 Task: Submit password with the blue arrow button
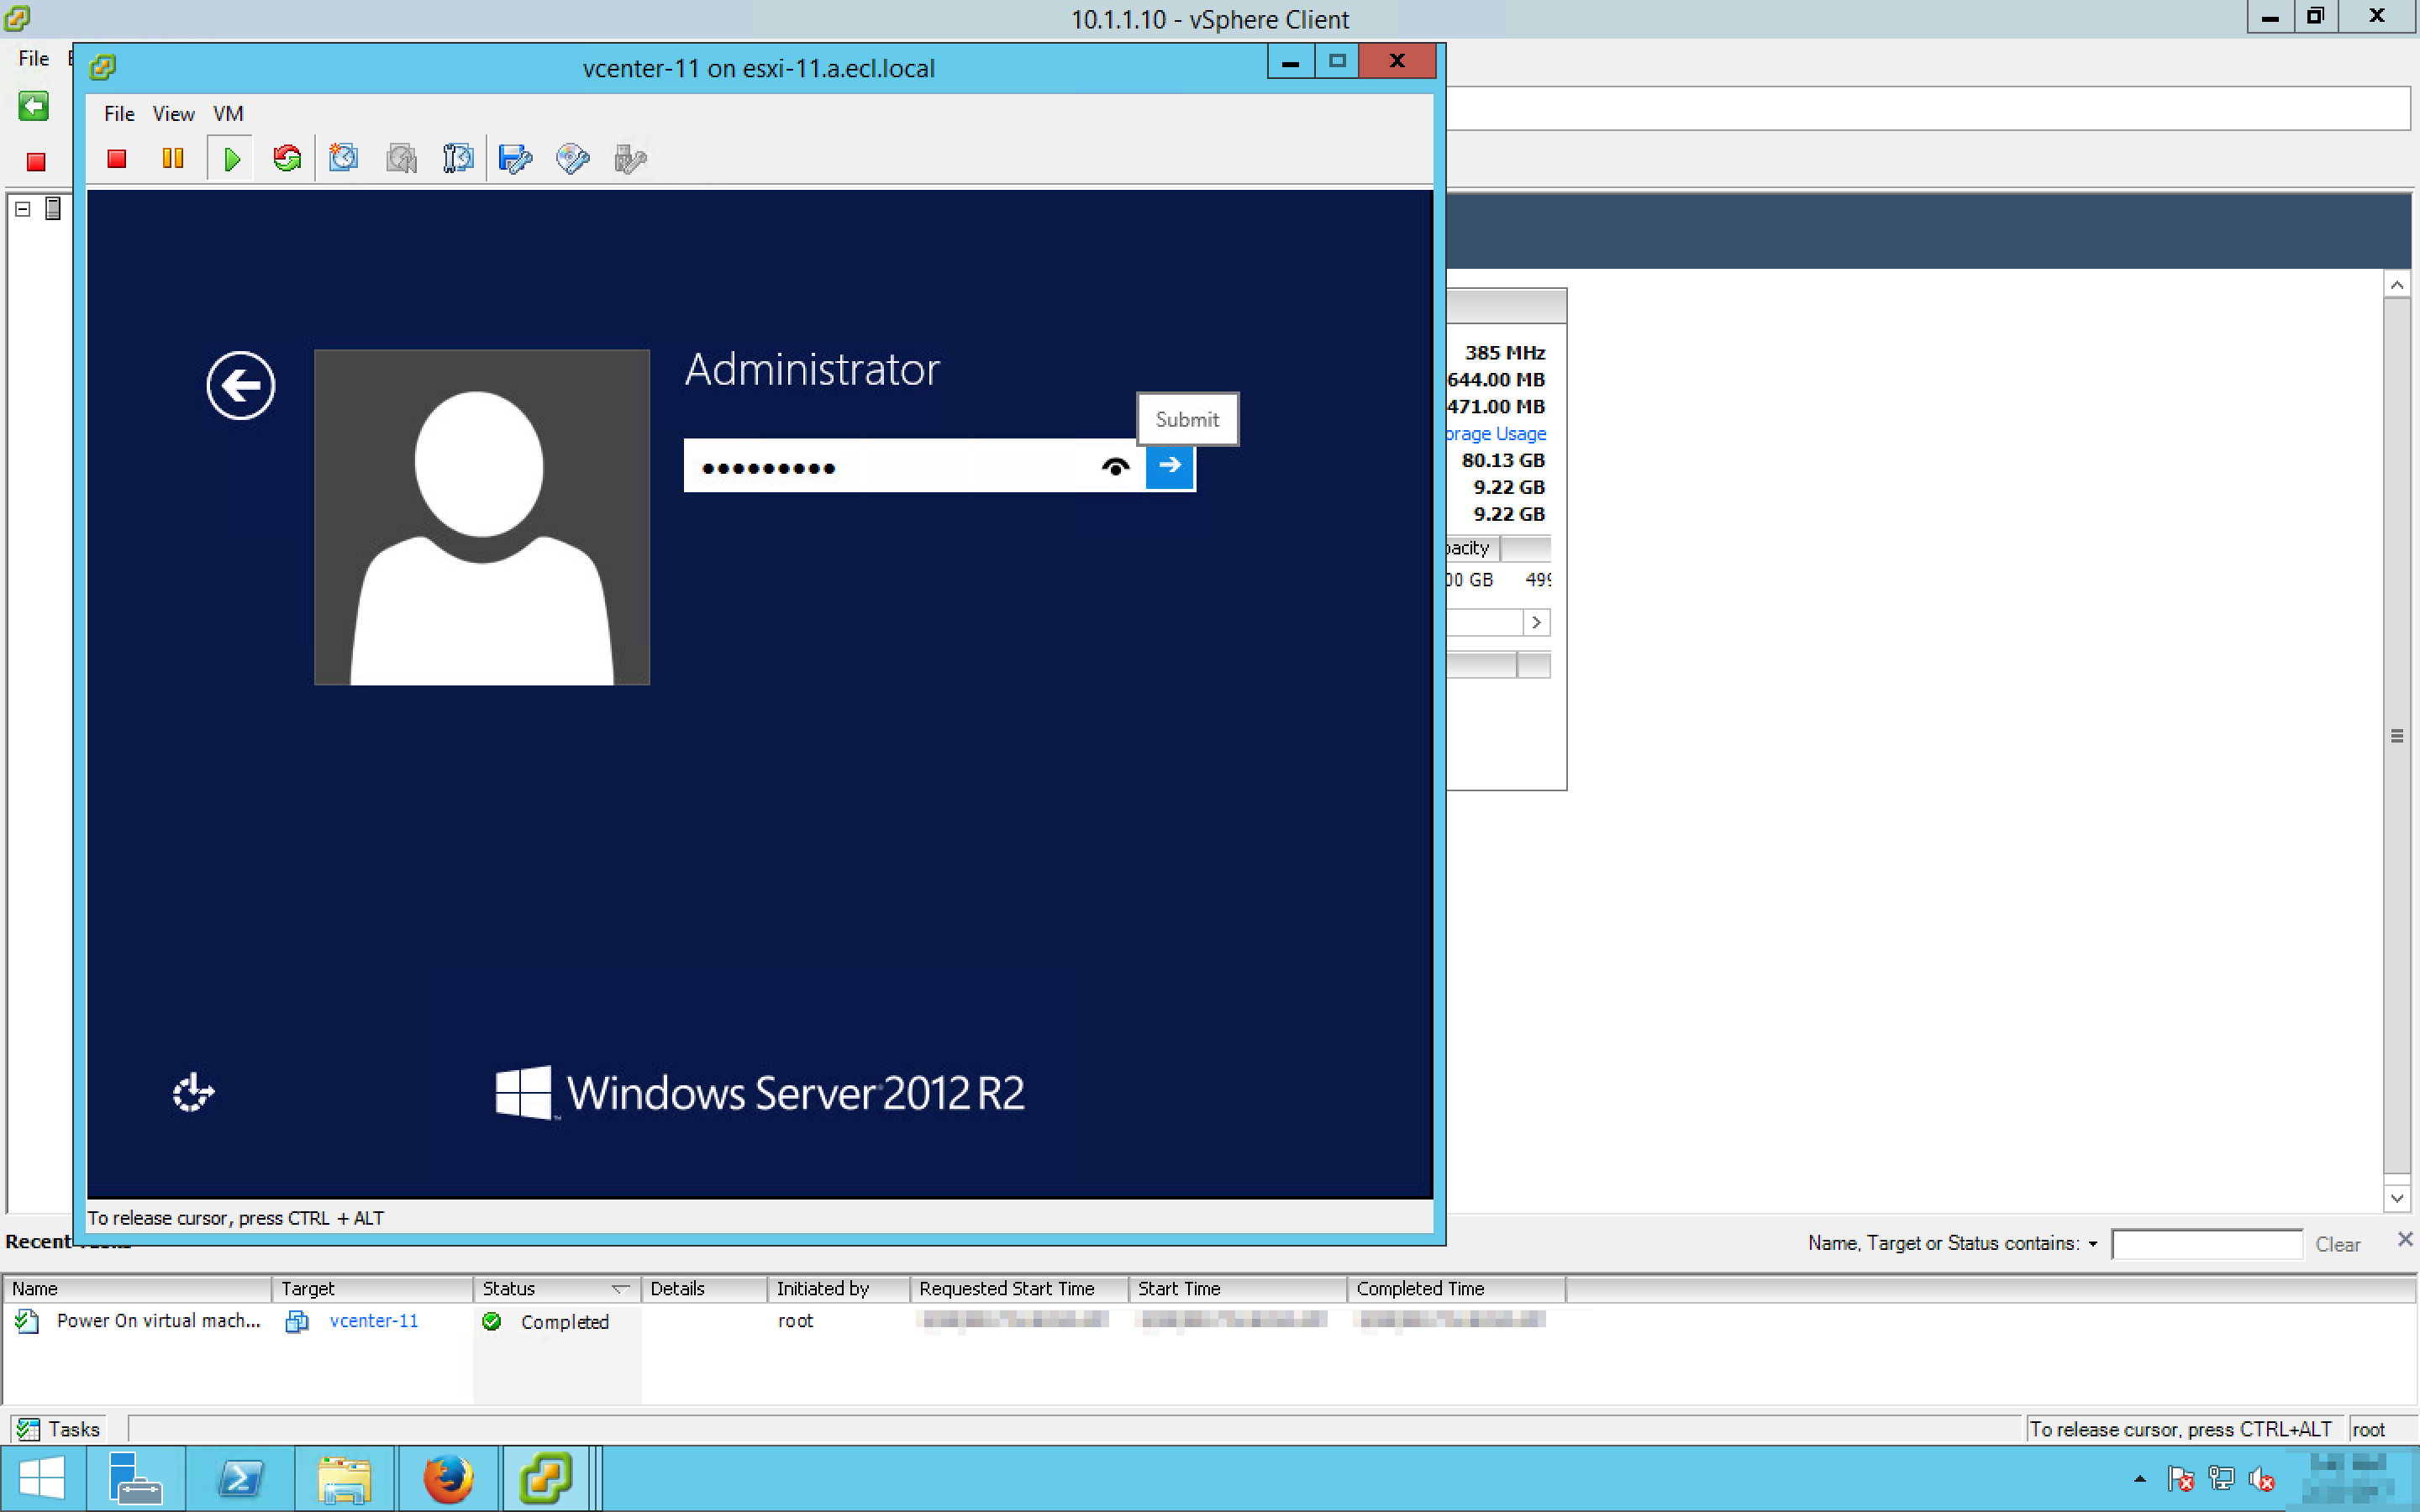pyautogui.click(x=1169, y=466)
